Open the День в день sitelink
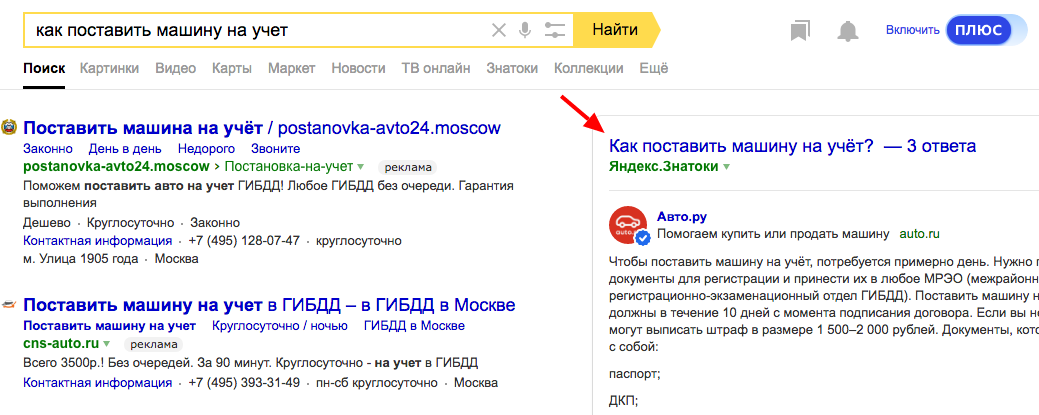Viewport: 1039px width, 415px height. 125,148
